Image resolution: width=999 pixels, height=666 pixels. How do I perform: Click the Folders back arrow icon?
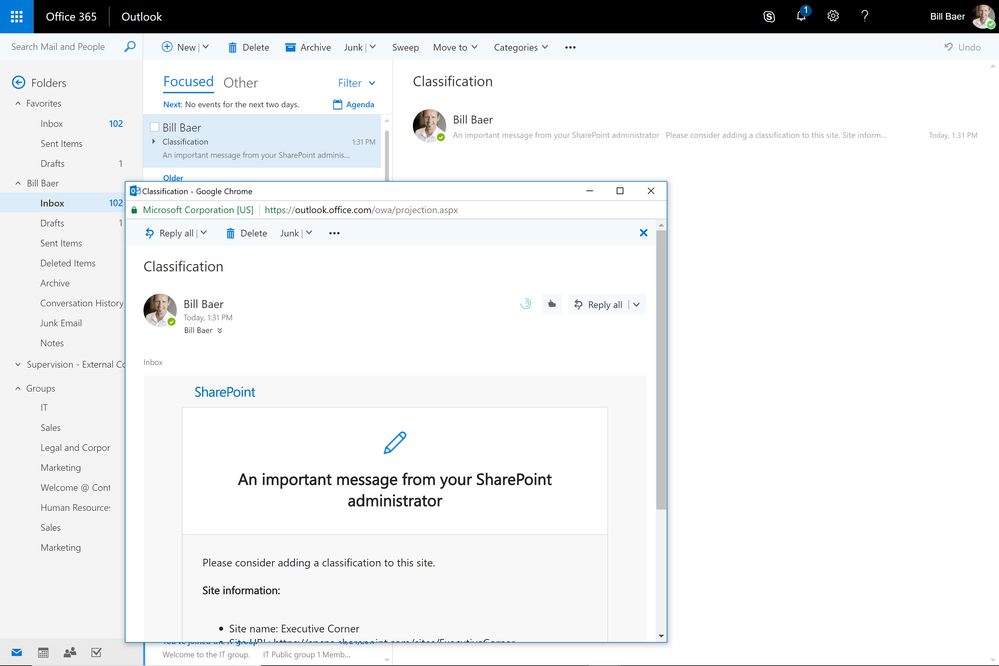(x=18, y=82)
